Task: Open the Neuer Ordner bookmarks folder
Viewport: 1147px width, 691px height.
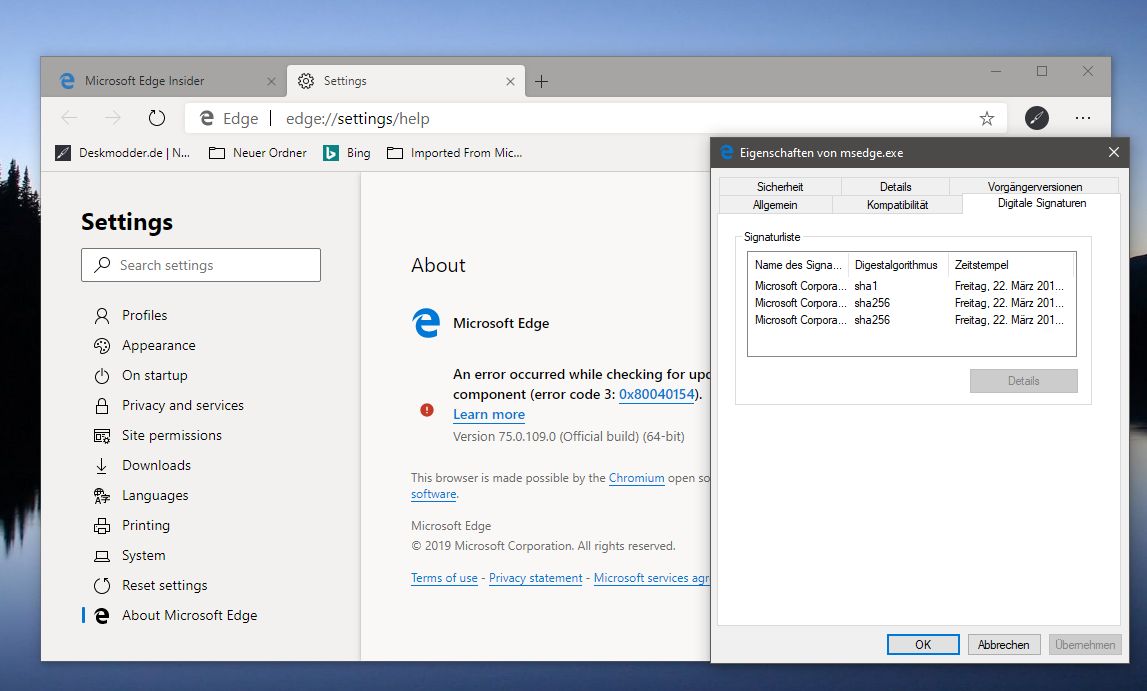Action: pos(257,153)
